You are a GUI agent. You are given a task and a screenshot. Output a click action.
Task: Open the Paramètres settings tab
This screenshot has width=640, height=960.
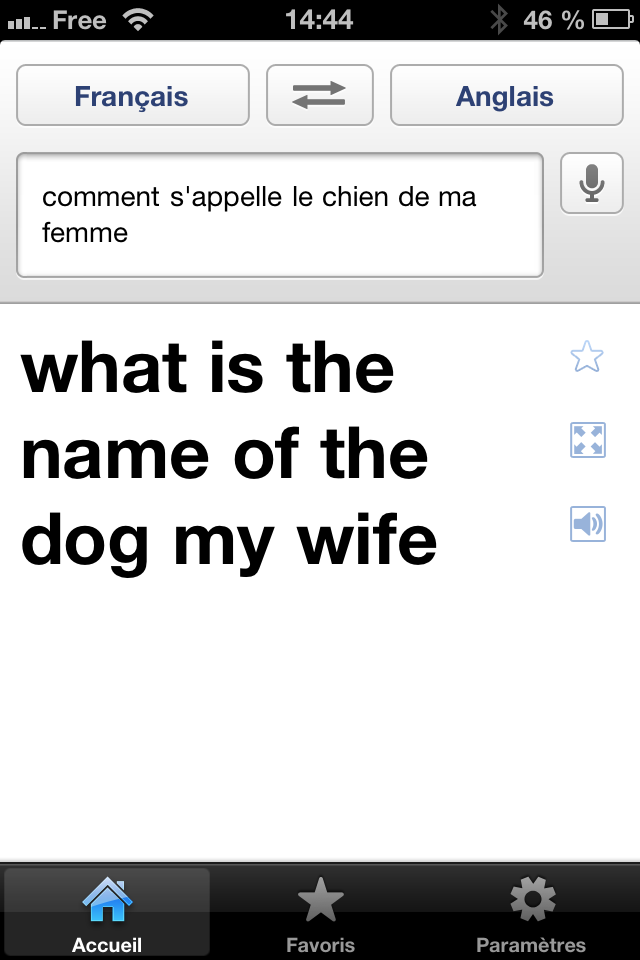coord(532,913)
